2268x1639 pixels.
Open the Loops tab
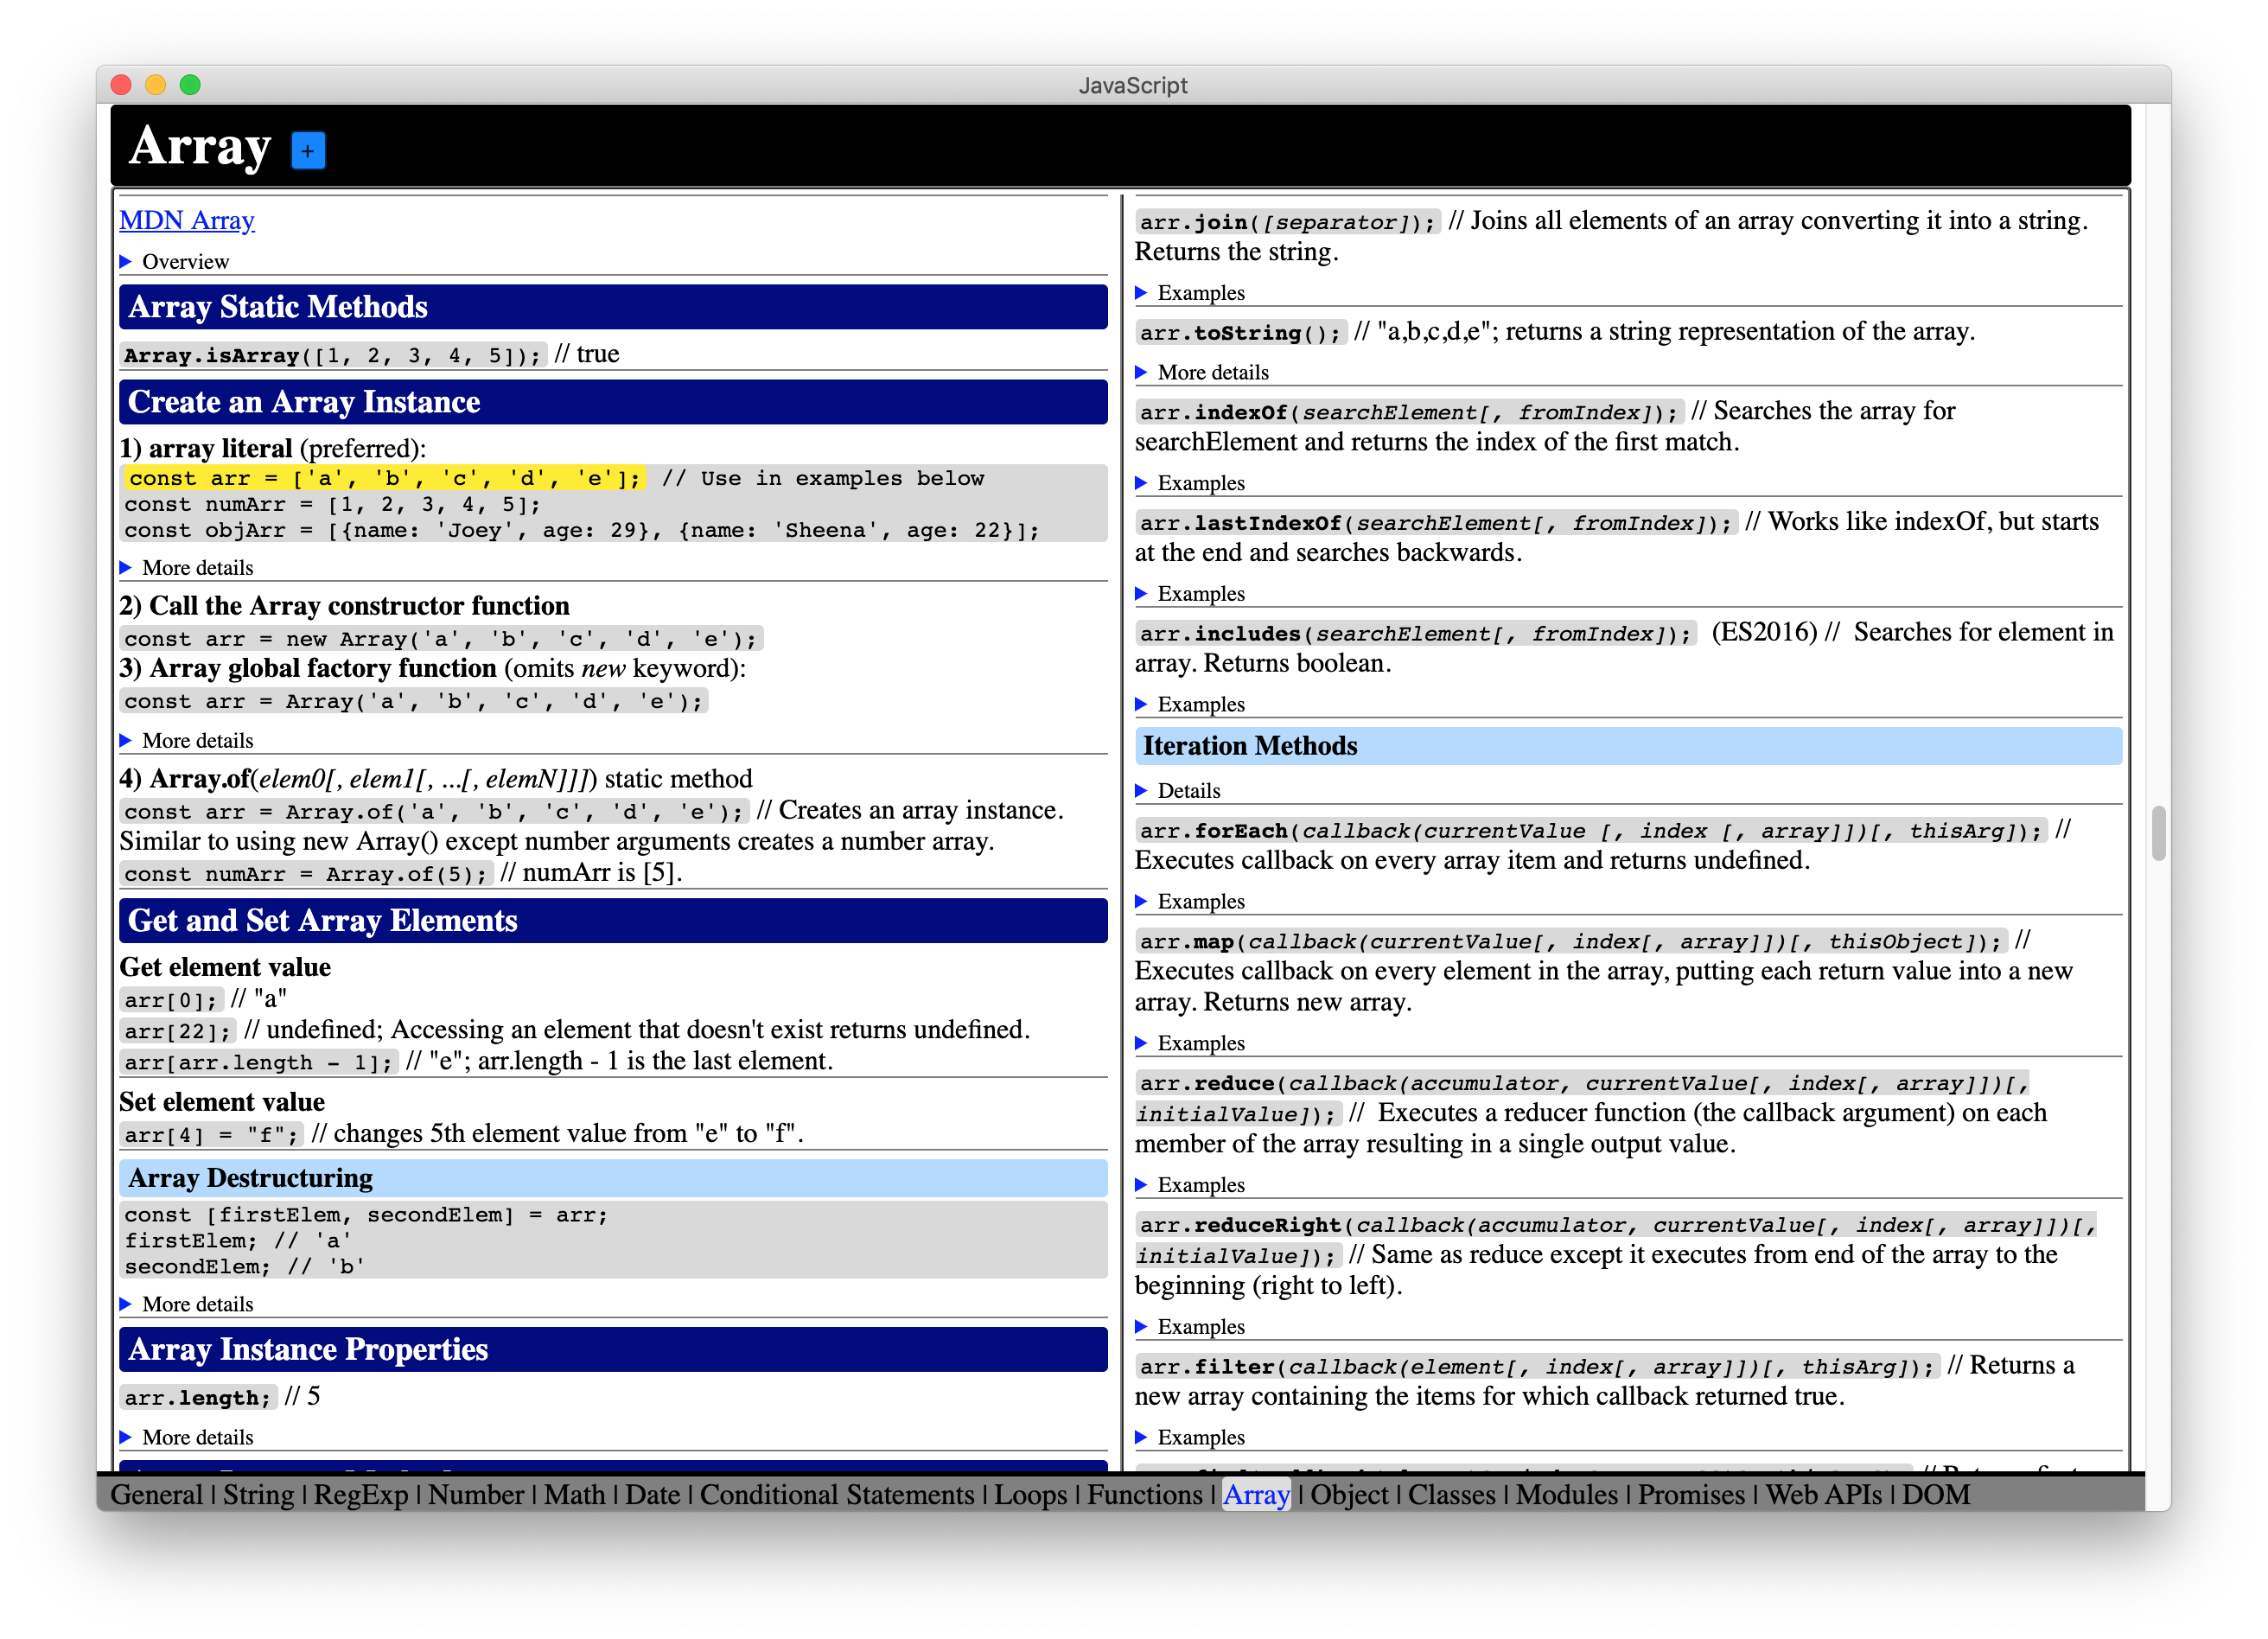pos(1031,1495)
